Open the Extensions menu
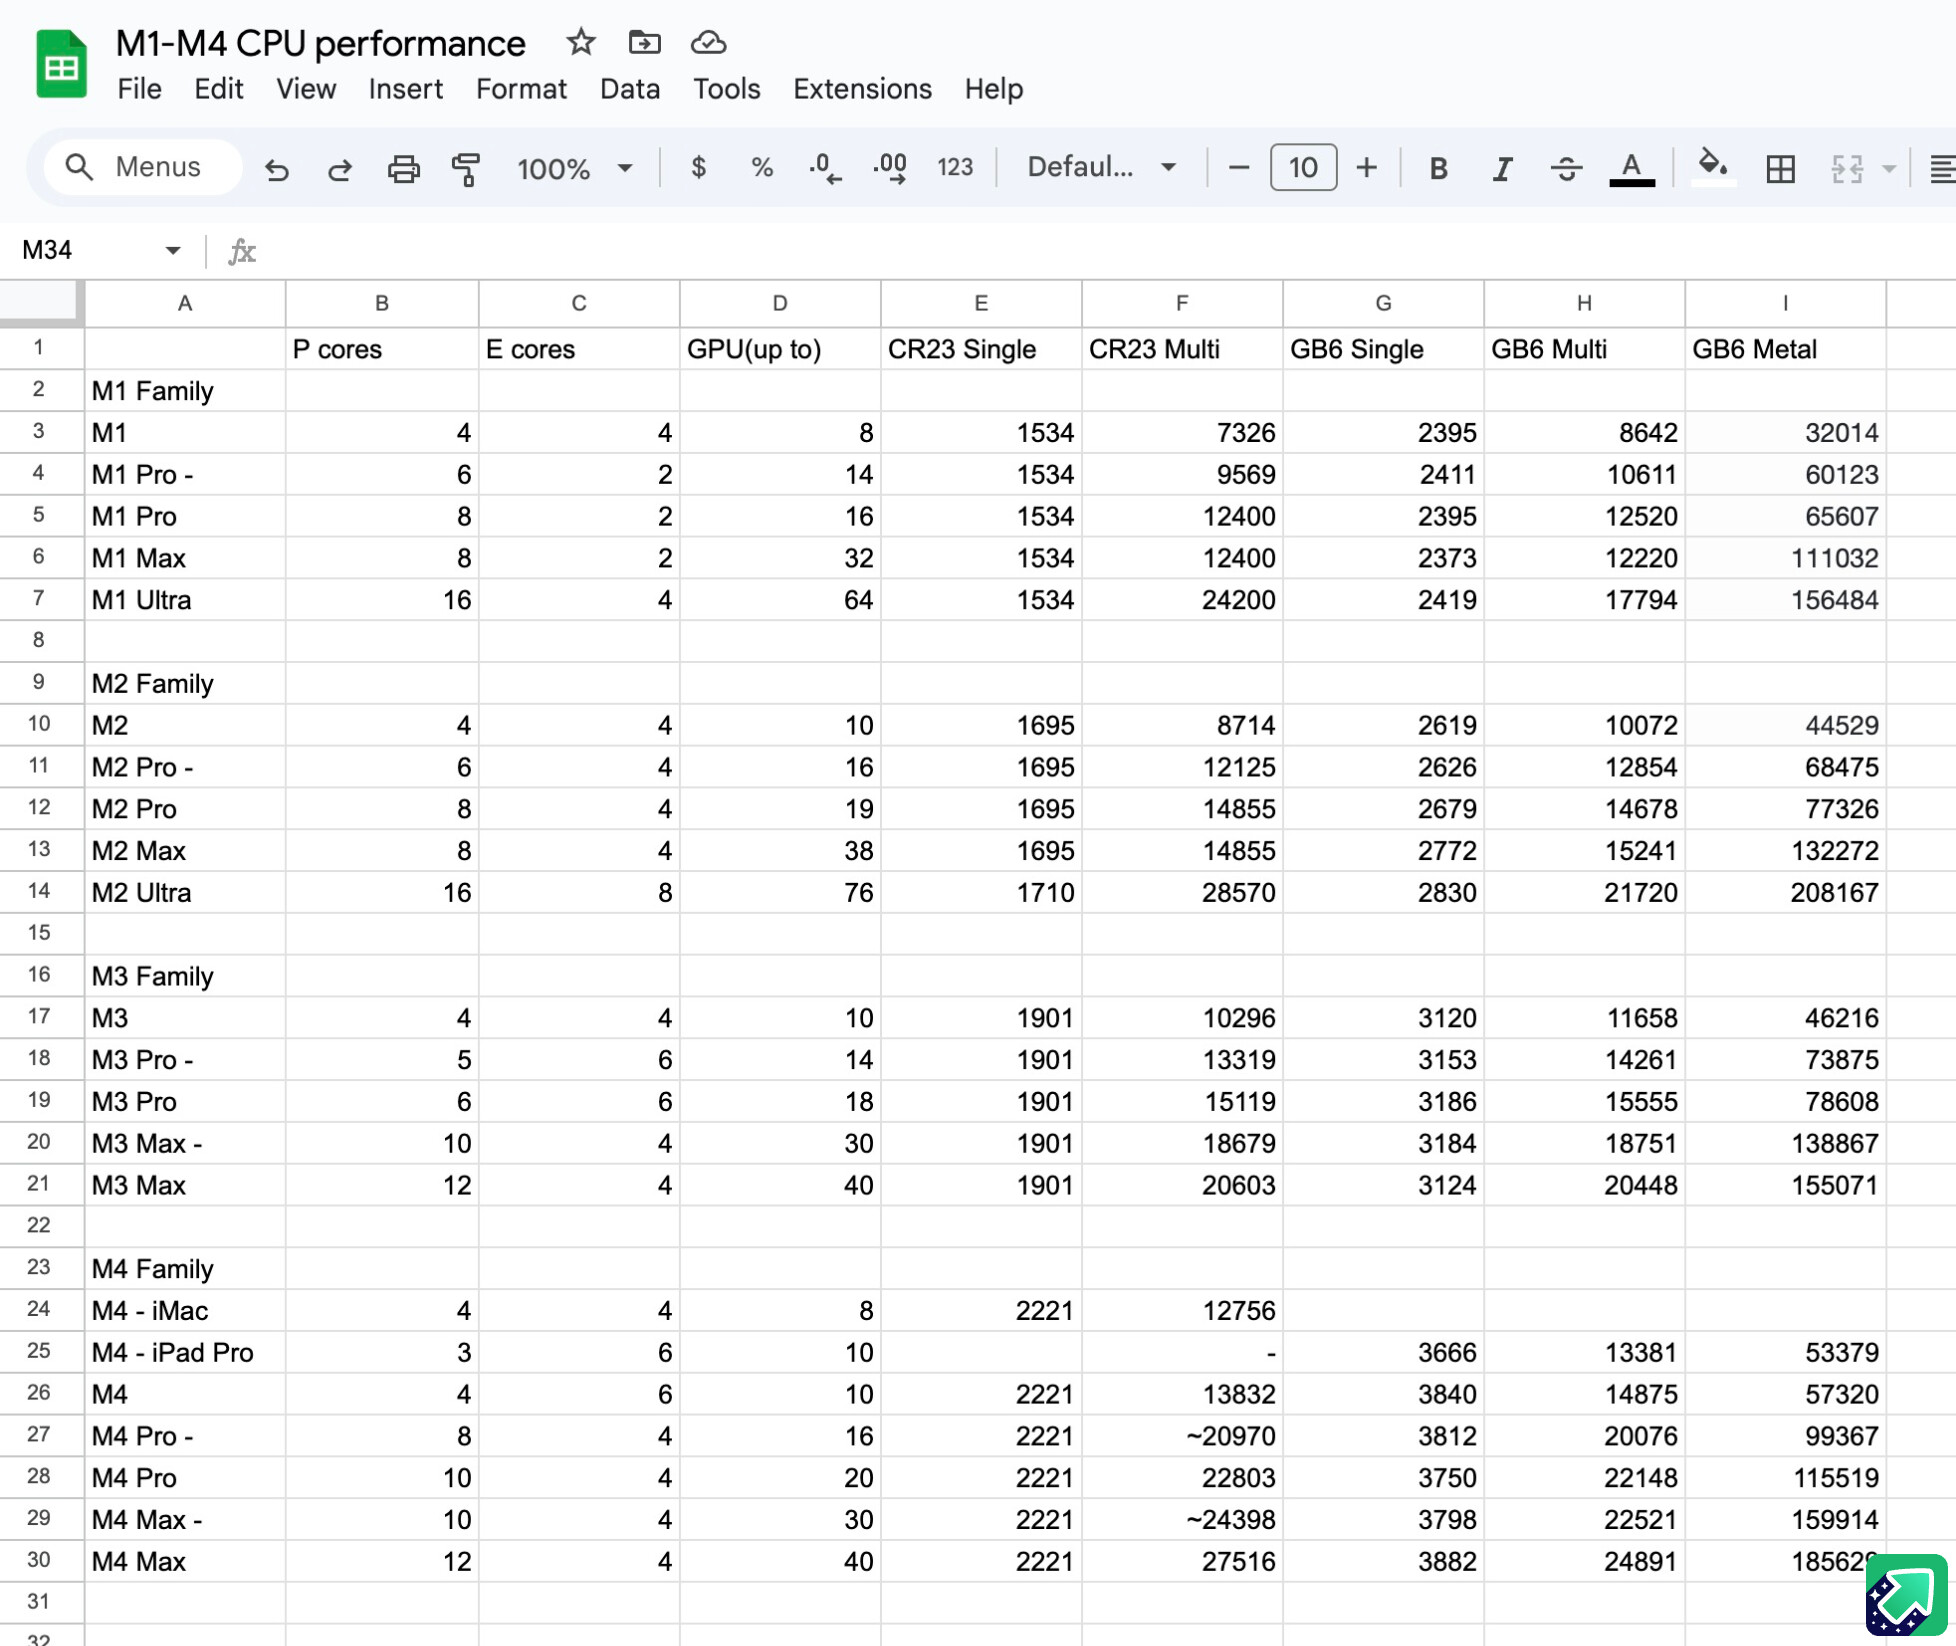The width and height of the screenshot is (1956, 1646). [x=862, y=89]
